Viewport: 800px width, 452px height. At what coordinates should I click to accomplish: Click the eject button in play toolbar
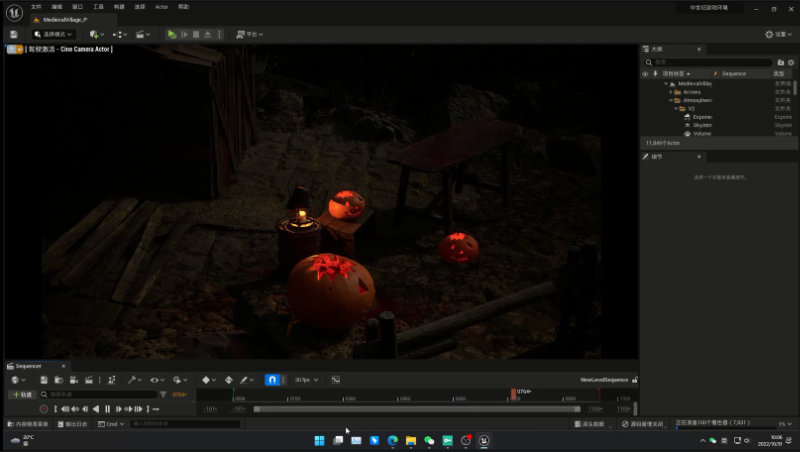tap(208, 34)
